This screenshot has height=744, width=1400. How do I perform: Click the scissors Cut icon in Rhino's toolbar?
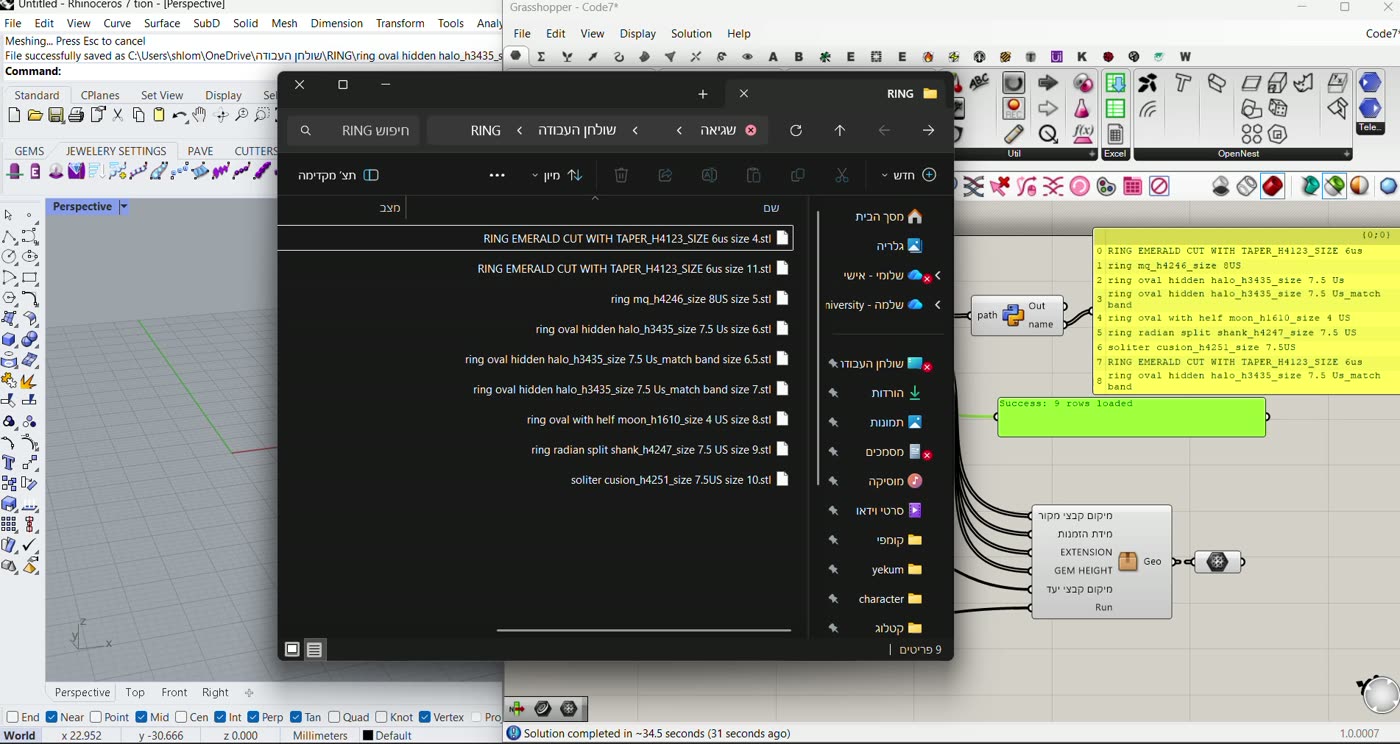point(118,116)
